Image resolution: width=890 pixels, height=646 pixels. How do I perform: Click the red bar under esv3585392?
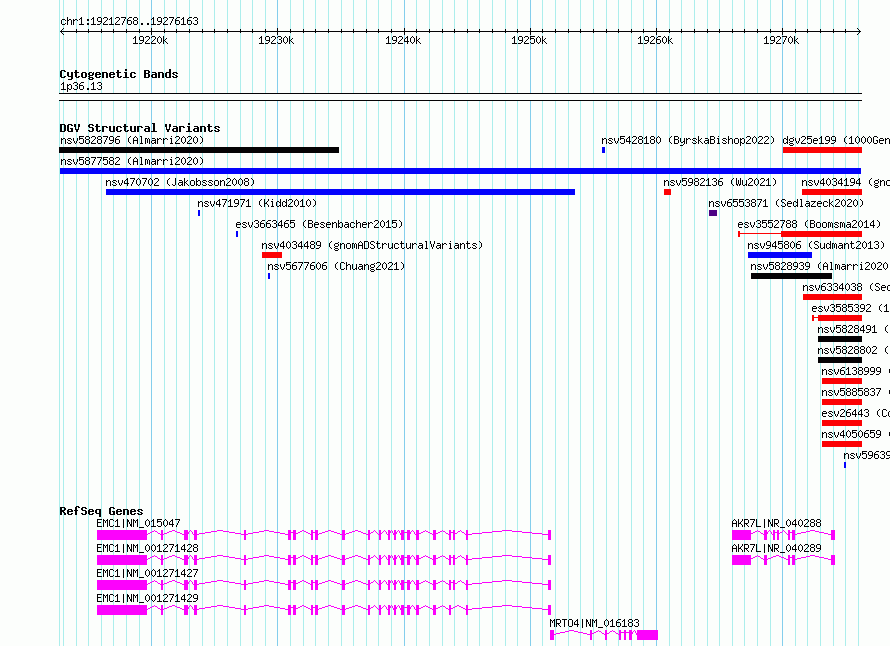[x=837, y=318]
